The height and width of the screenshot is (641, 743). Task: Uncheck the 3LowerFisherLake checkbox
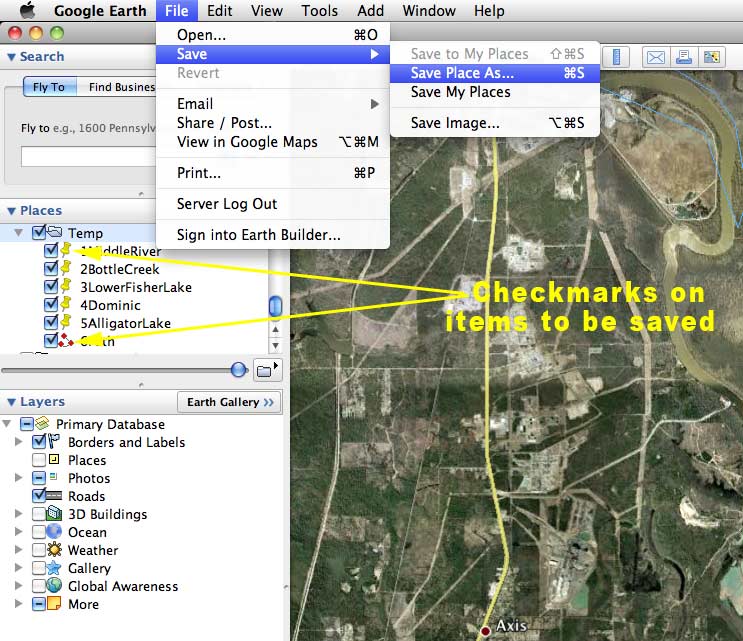click(51, 287)
